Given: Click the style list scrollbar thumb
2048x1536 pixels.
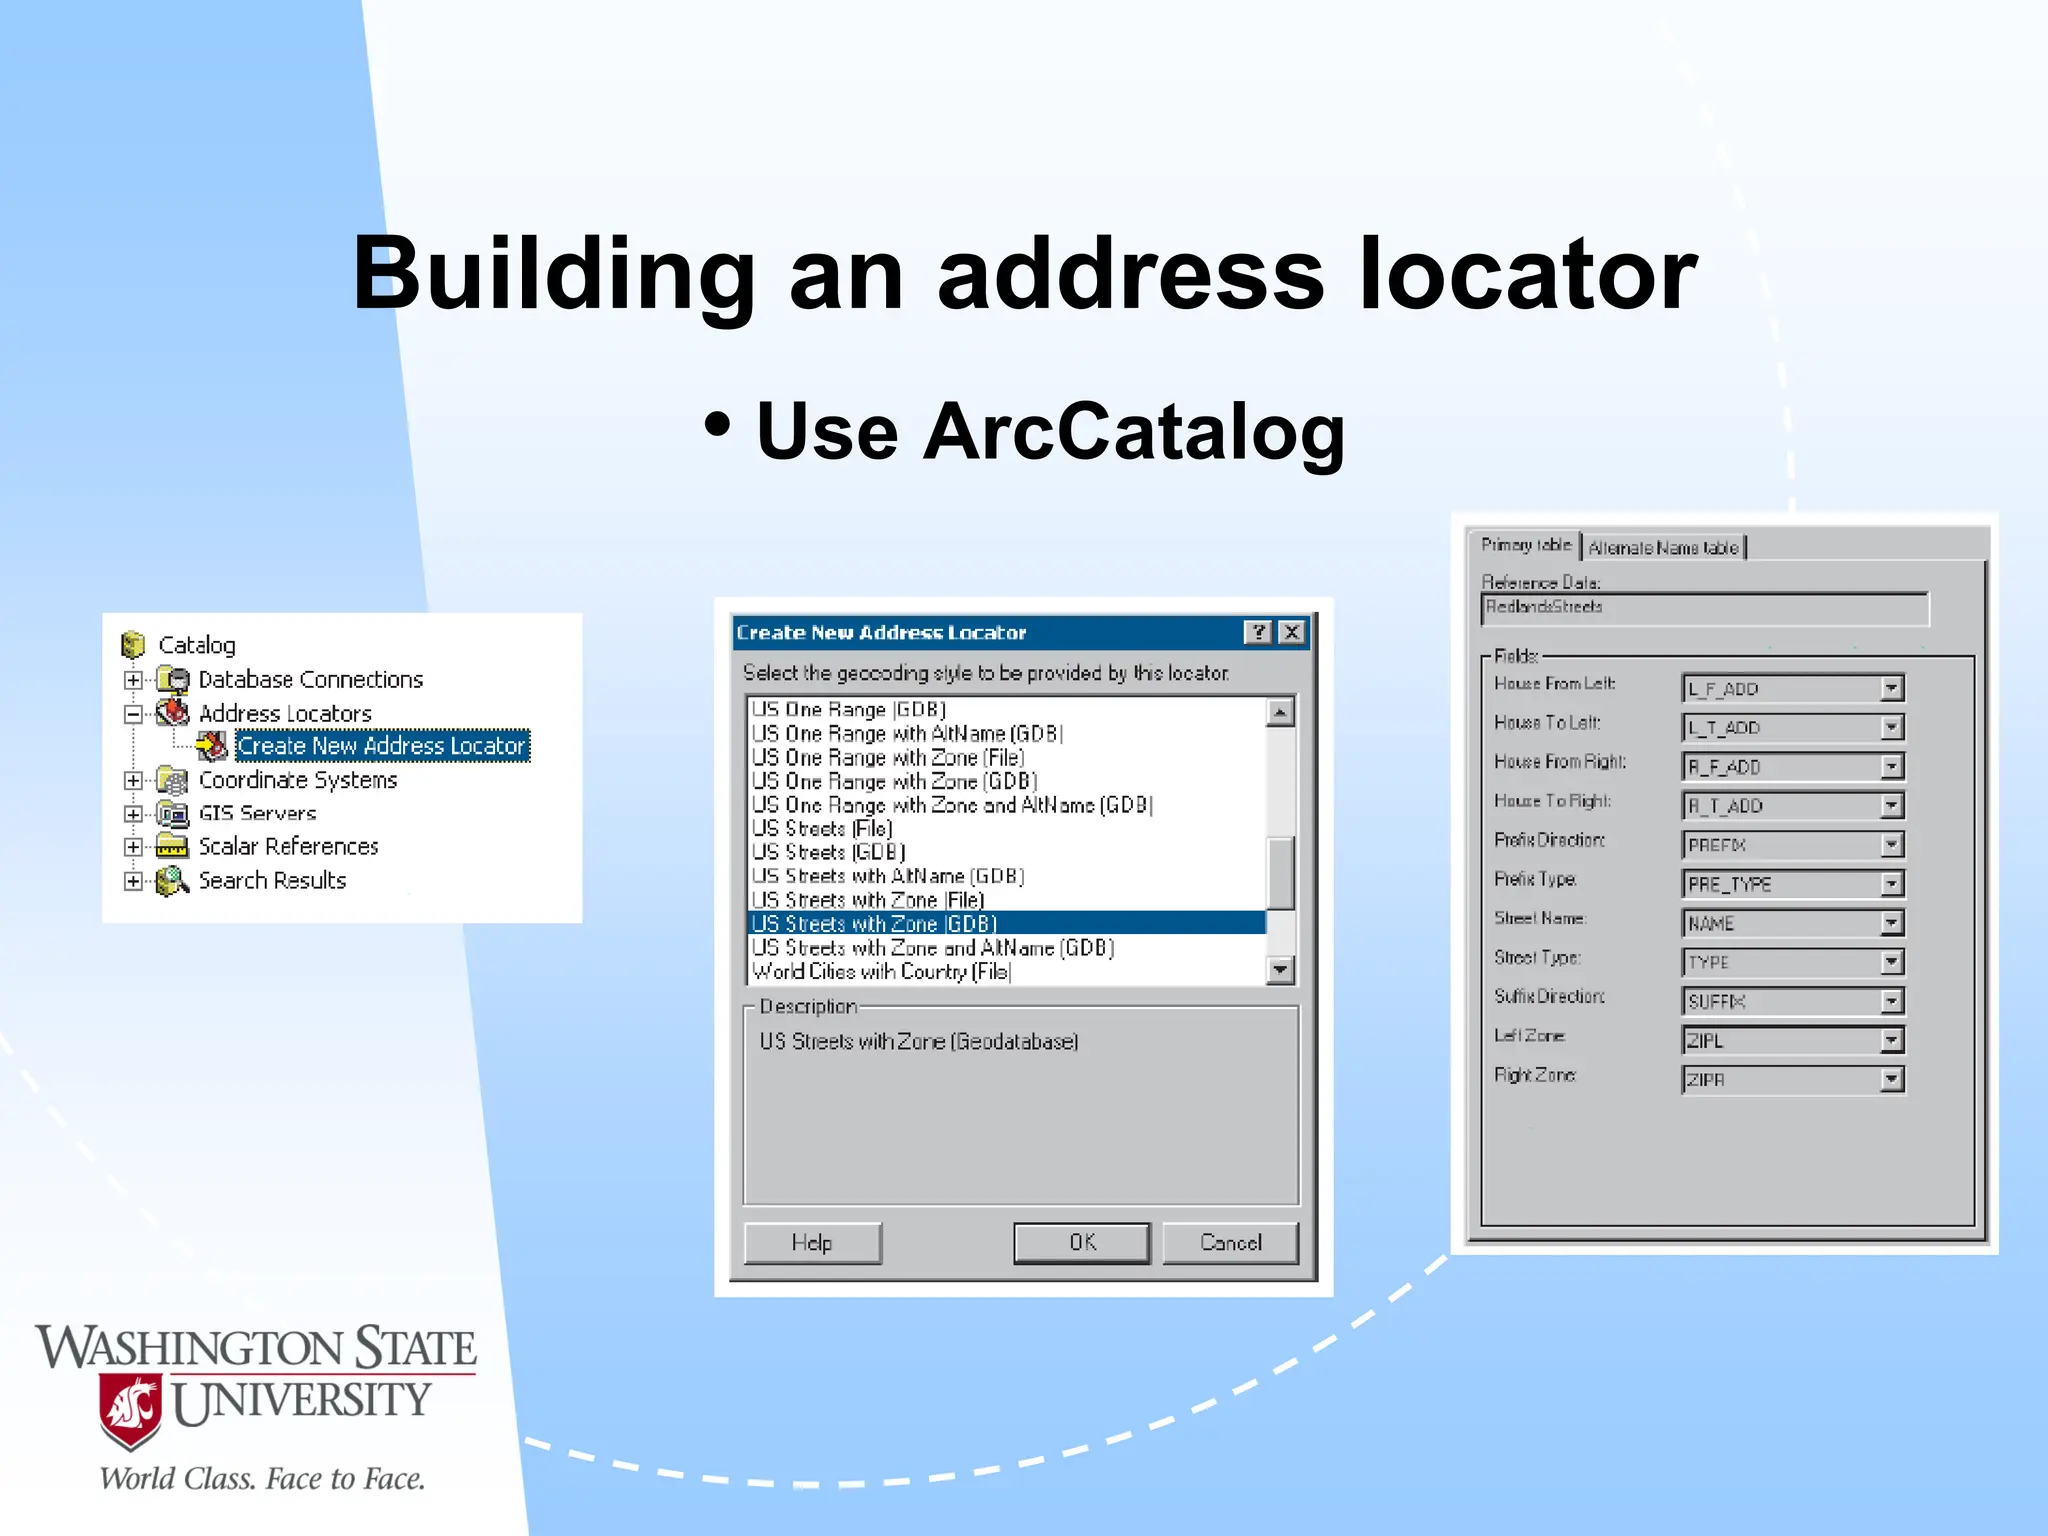Looking at the screenshot, I should pyautogui.click(x=1280, y=872).
